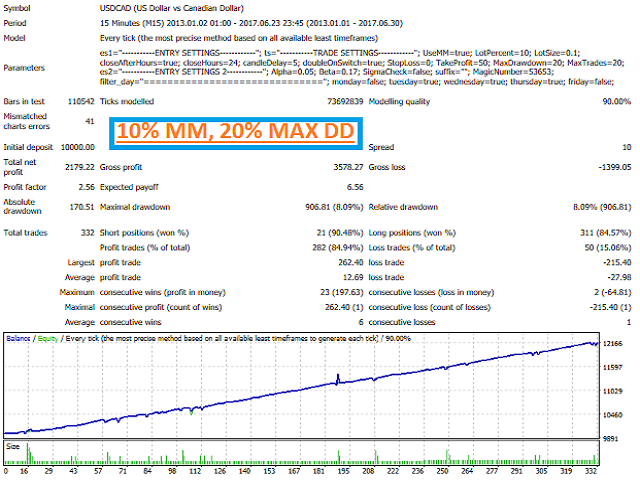Click Average consecutive wins value '6'
Screen dimensions: 640x480
pos(361,322)
